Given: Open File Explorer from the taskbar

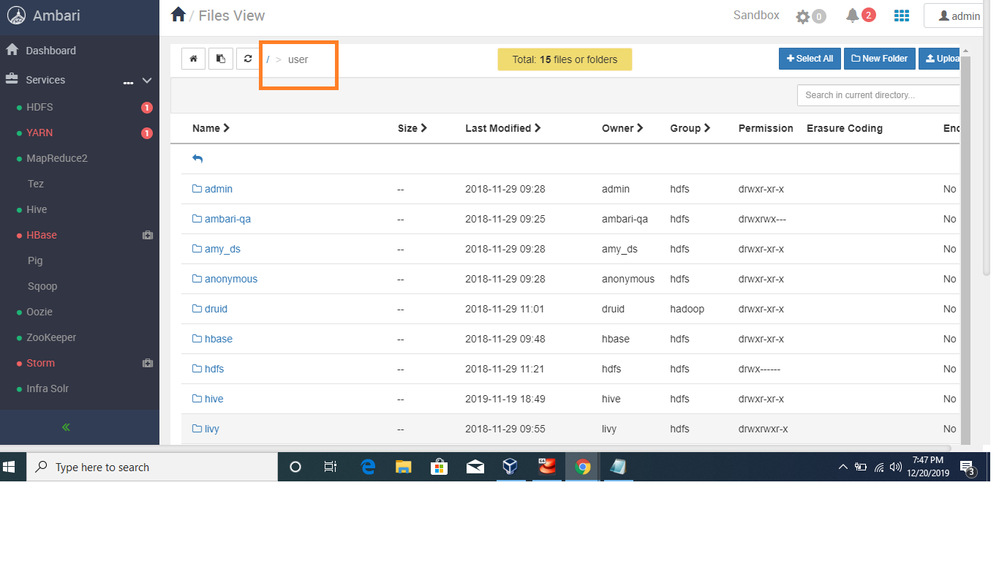Looking at the screenshot, I should point(403,467).
